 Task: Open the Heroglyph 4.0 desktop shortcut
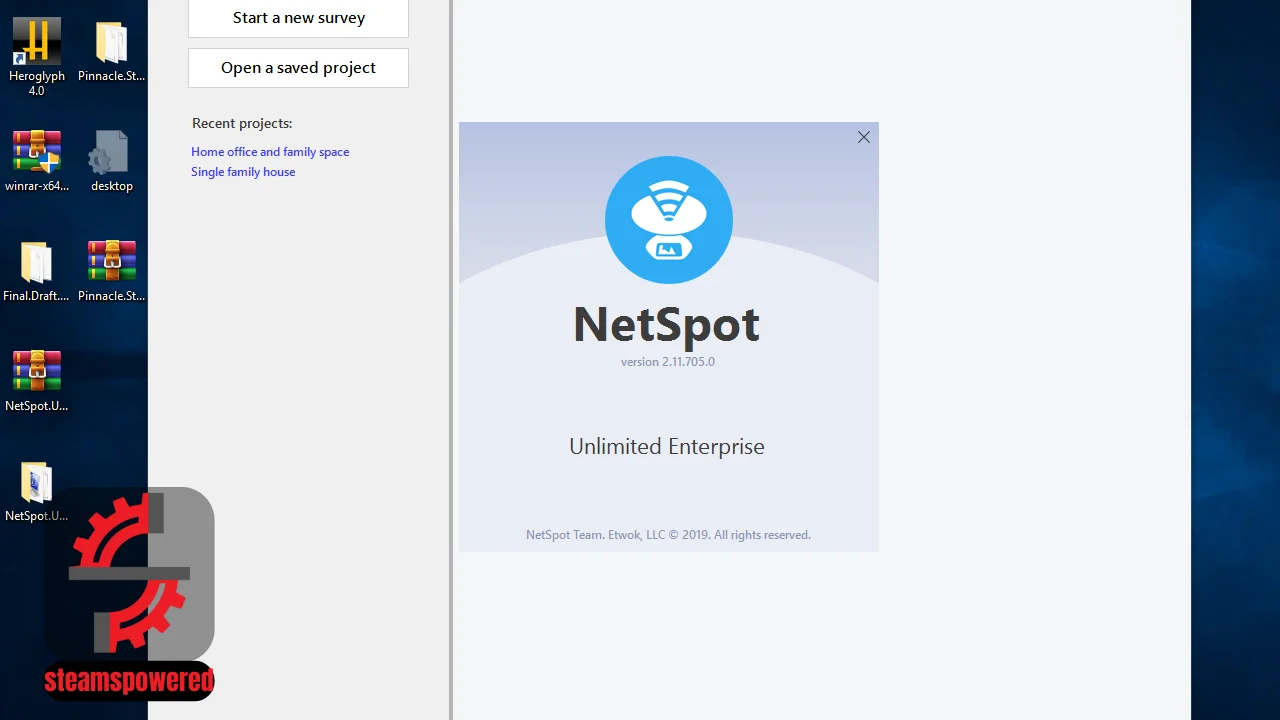(x=37, y=44)
